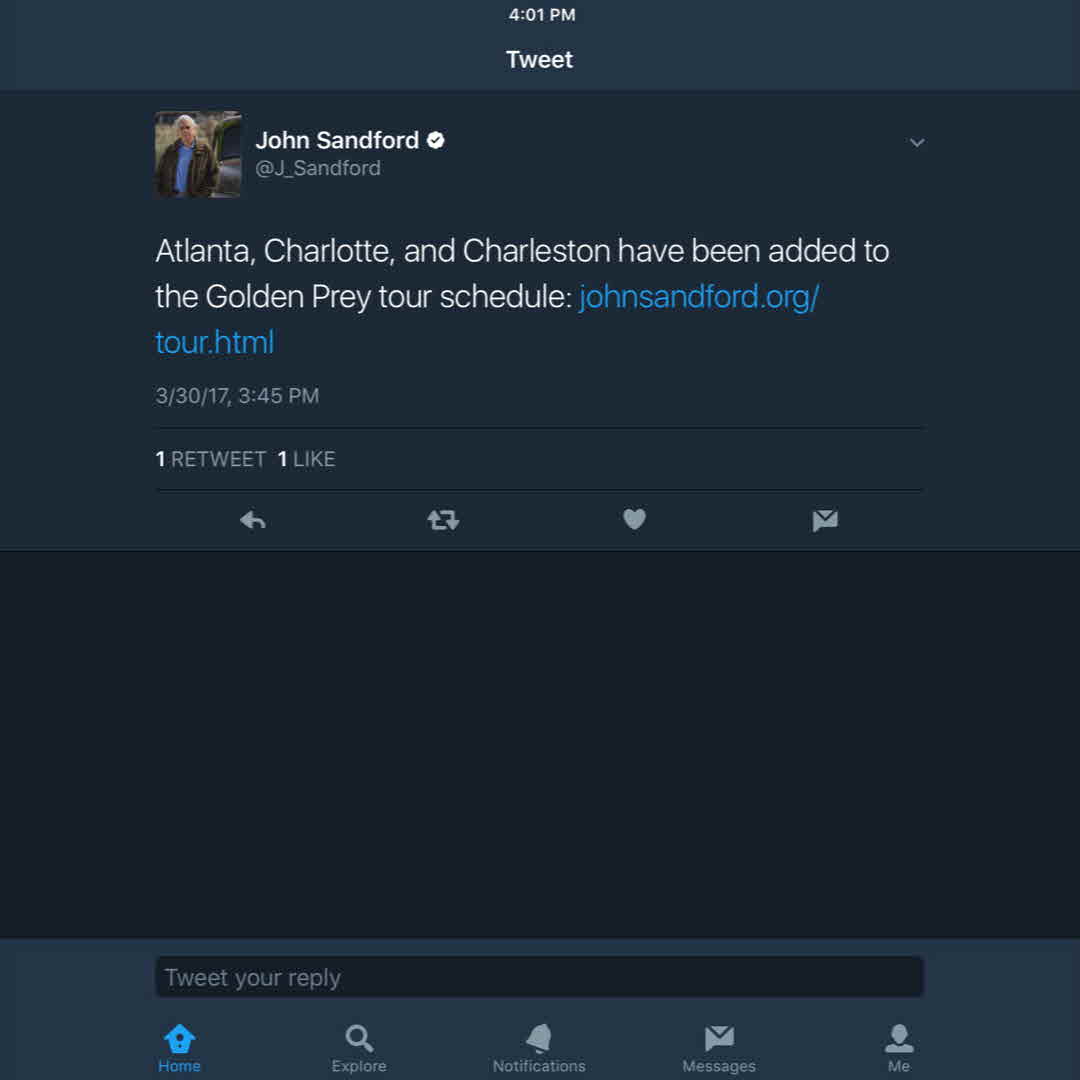Open the Explore search tab
The width and height of the screenshot is (1080, 1080).
(359, 1046)
